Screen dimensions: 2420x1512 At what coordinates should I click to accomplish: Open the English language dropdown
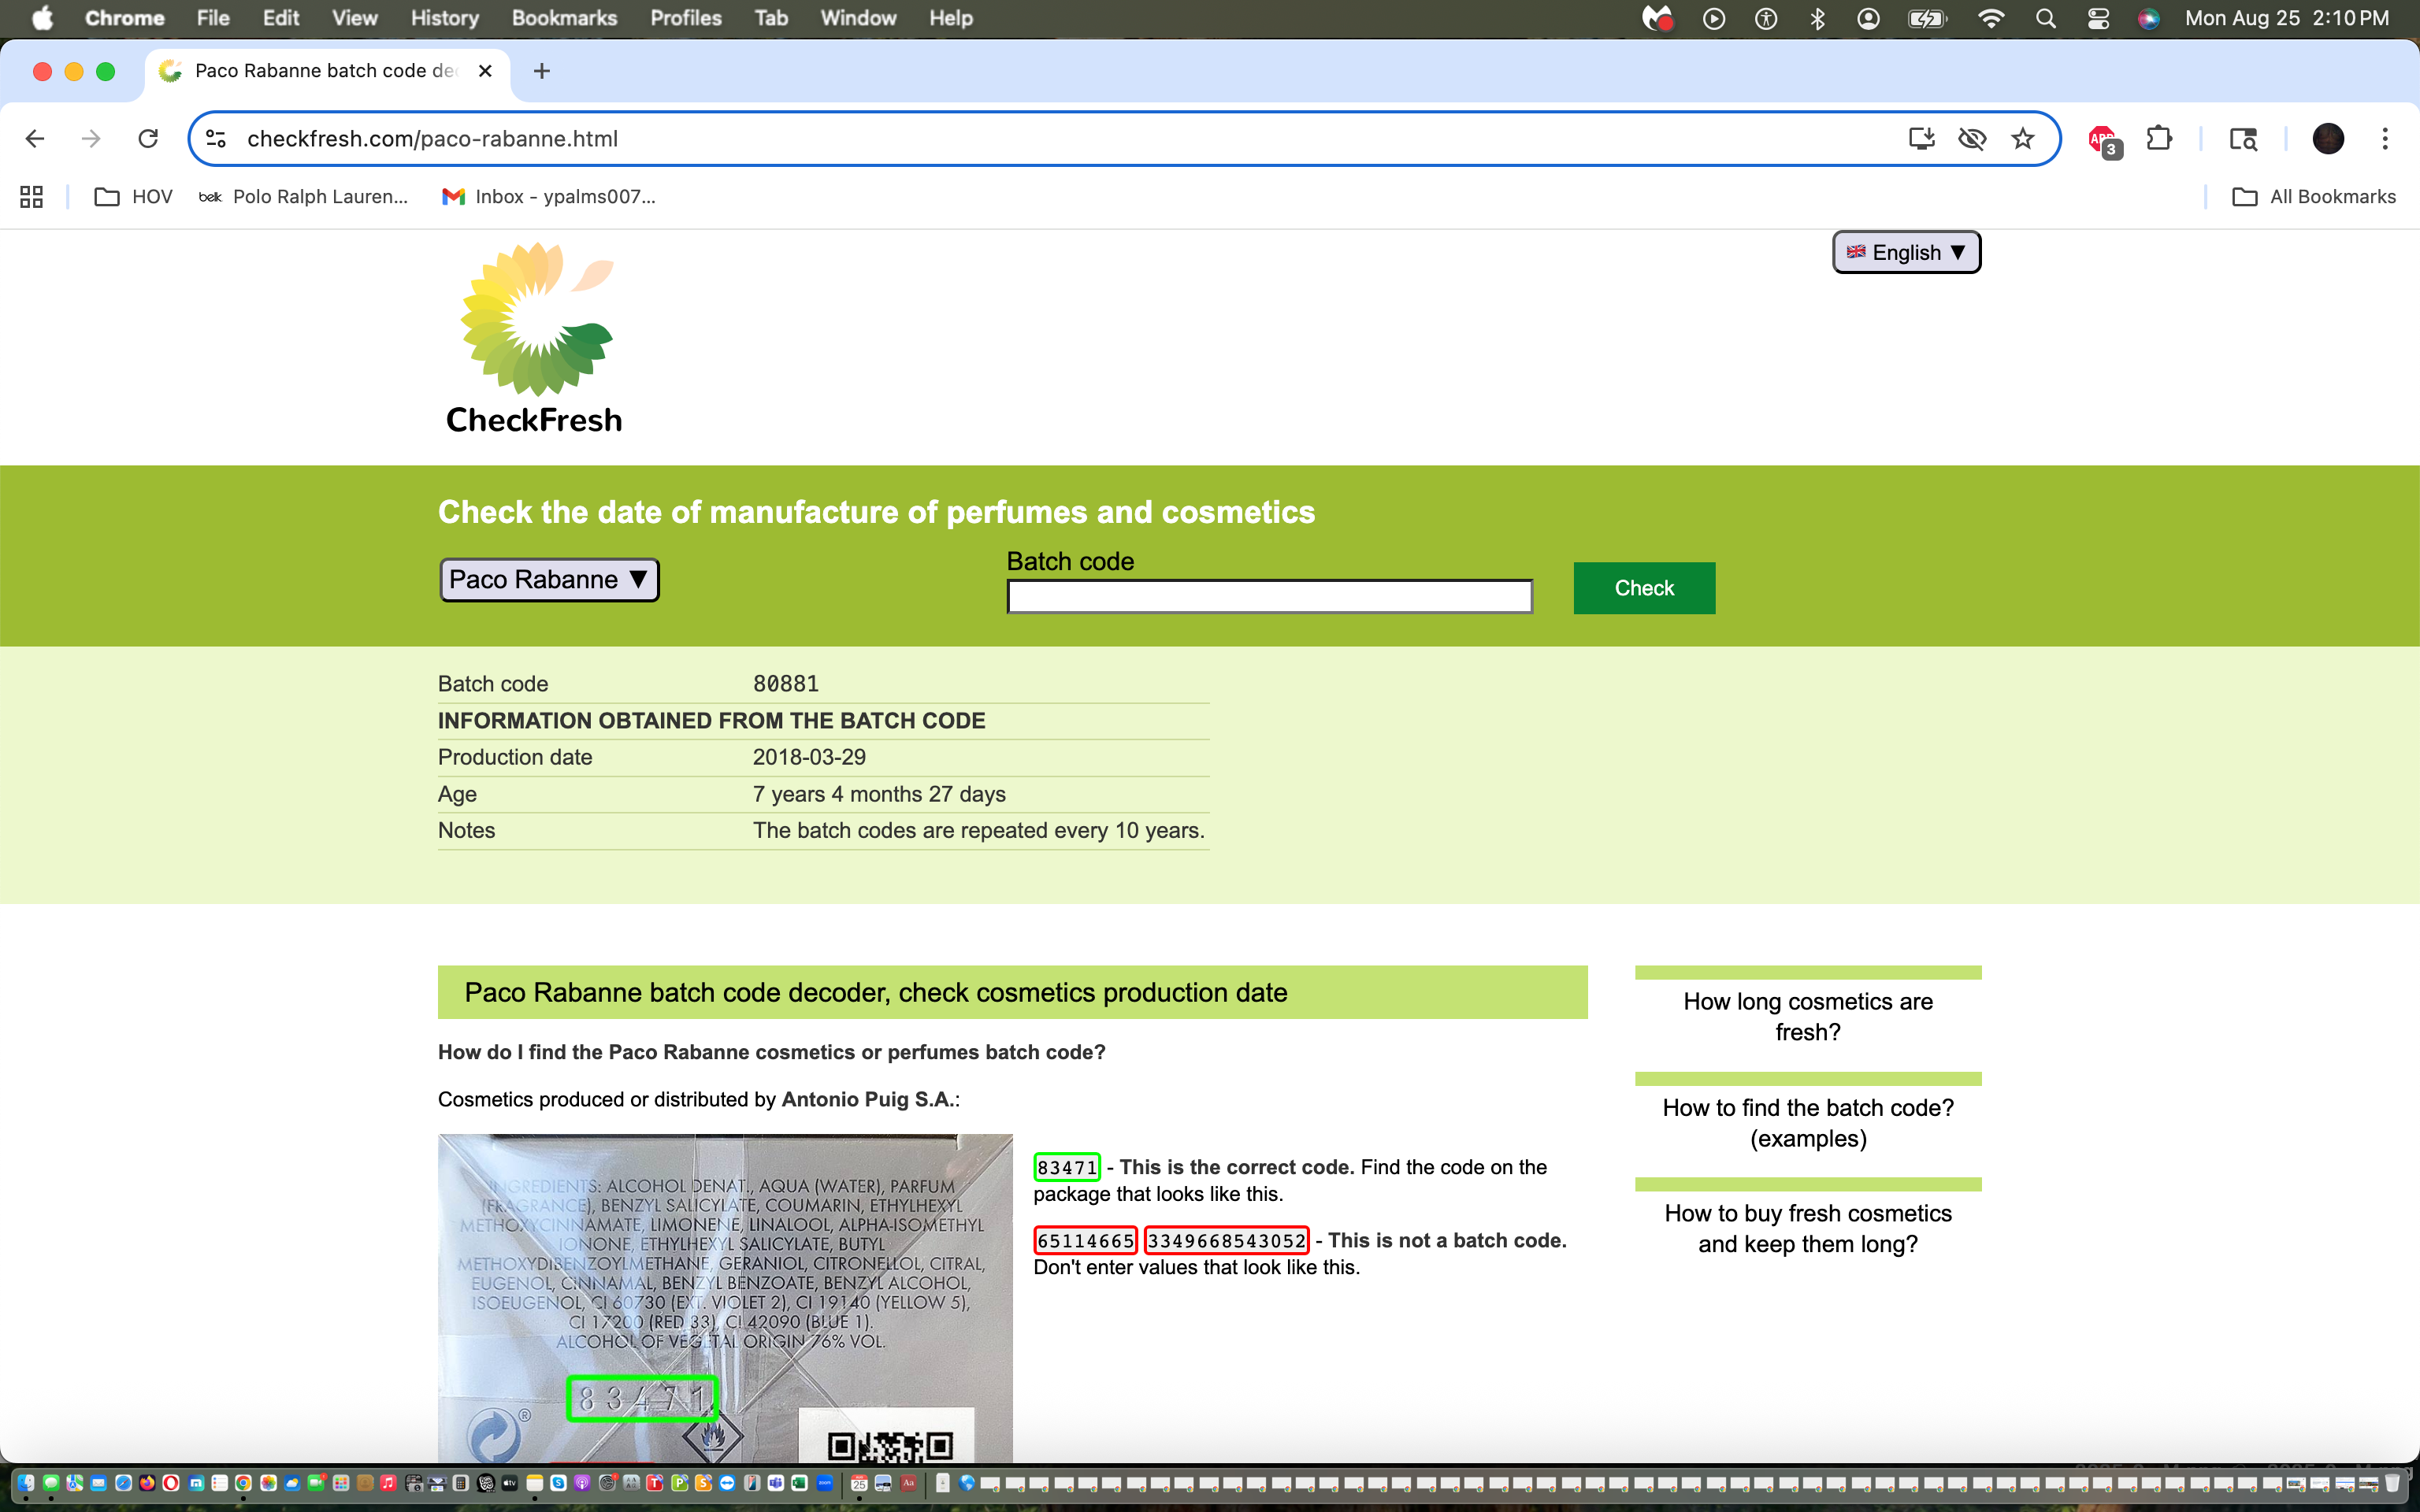(x=1906, y=252)
